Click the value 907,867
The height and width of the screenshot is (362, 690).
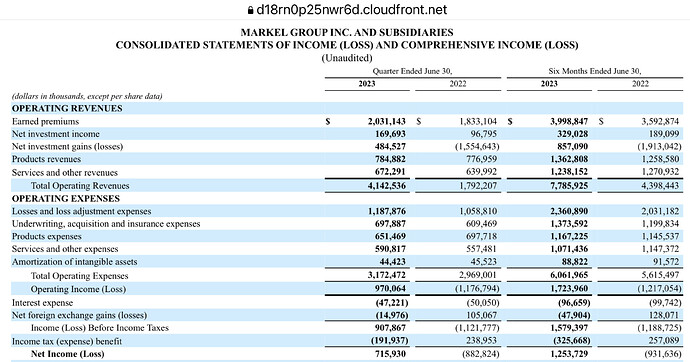(x=390, y=328)
